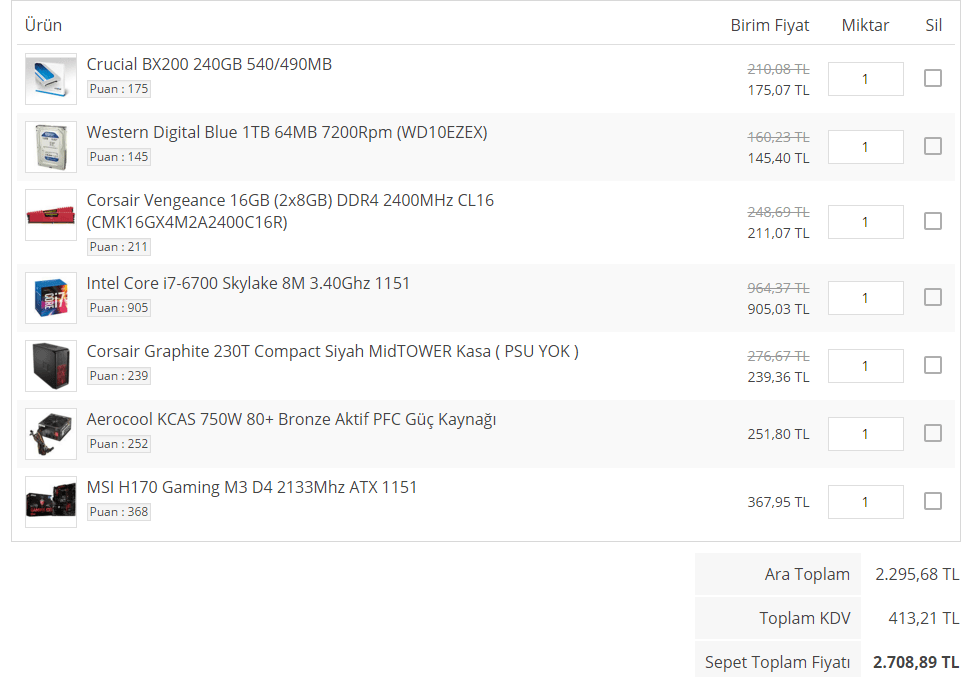Open the Intel Core i7-6700 Skylake product link
Image resolution: width=972 pixels, height=677 pixels.
pos(248,283)
